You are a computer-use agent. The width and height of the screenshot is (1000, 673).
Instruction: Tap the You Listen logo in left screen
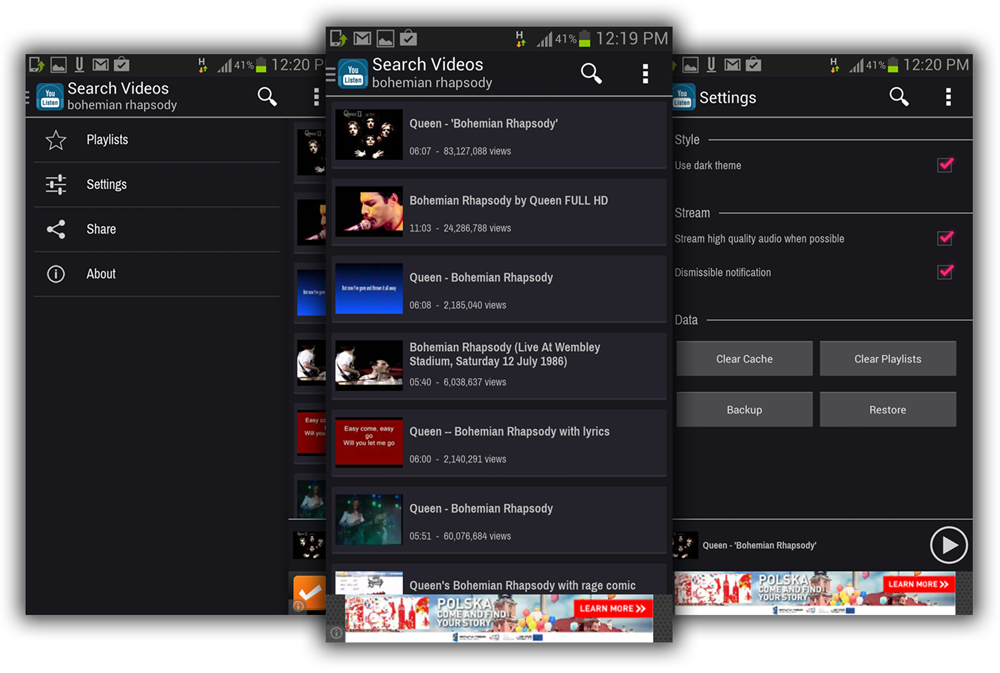(50, 97)
